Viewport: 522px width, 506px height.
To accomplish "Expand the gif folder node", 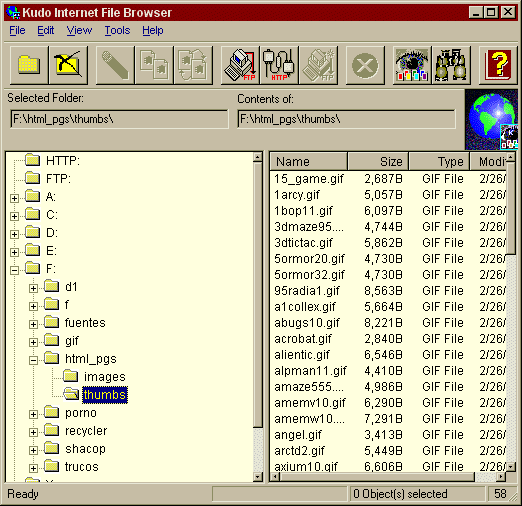I will 33,342.
